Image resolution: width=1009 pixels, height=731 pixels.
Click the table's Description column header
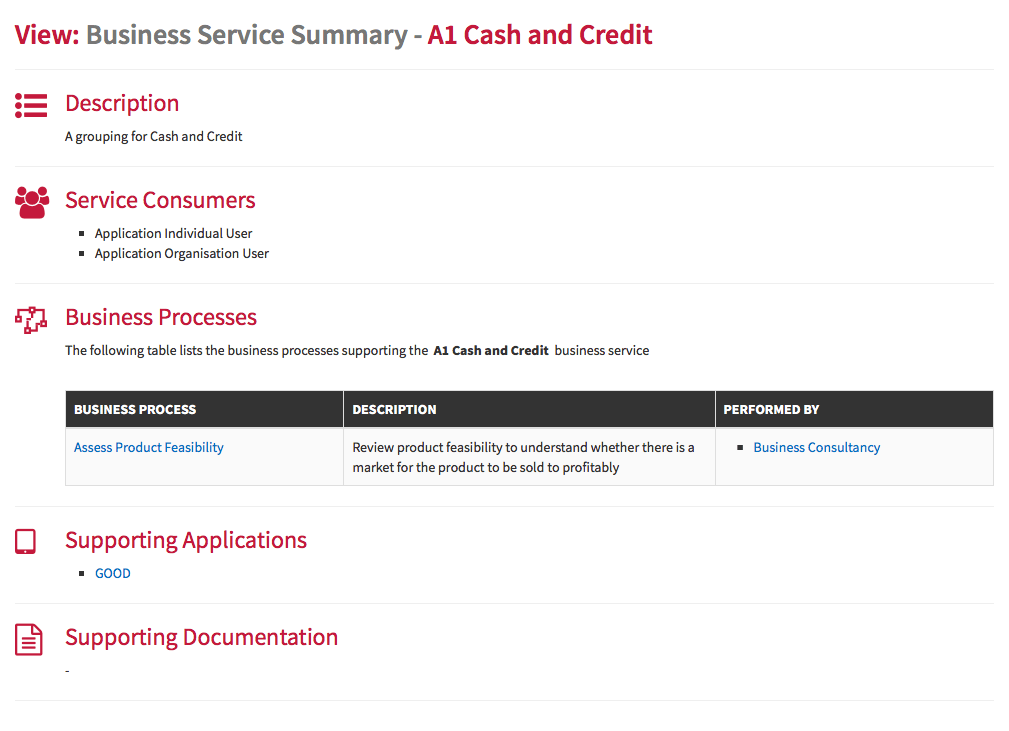tap(529, 409)
